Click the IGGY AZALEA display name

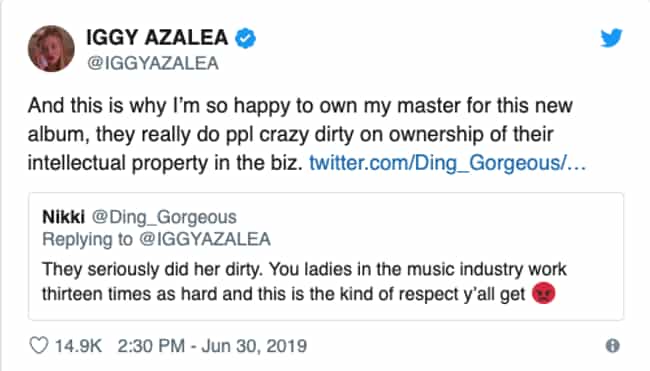pyautogui.click(x=157, y=38)
